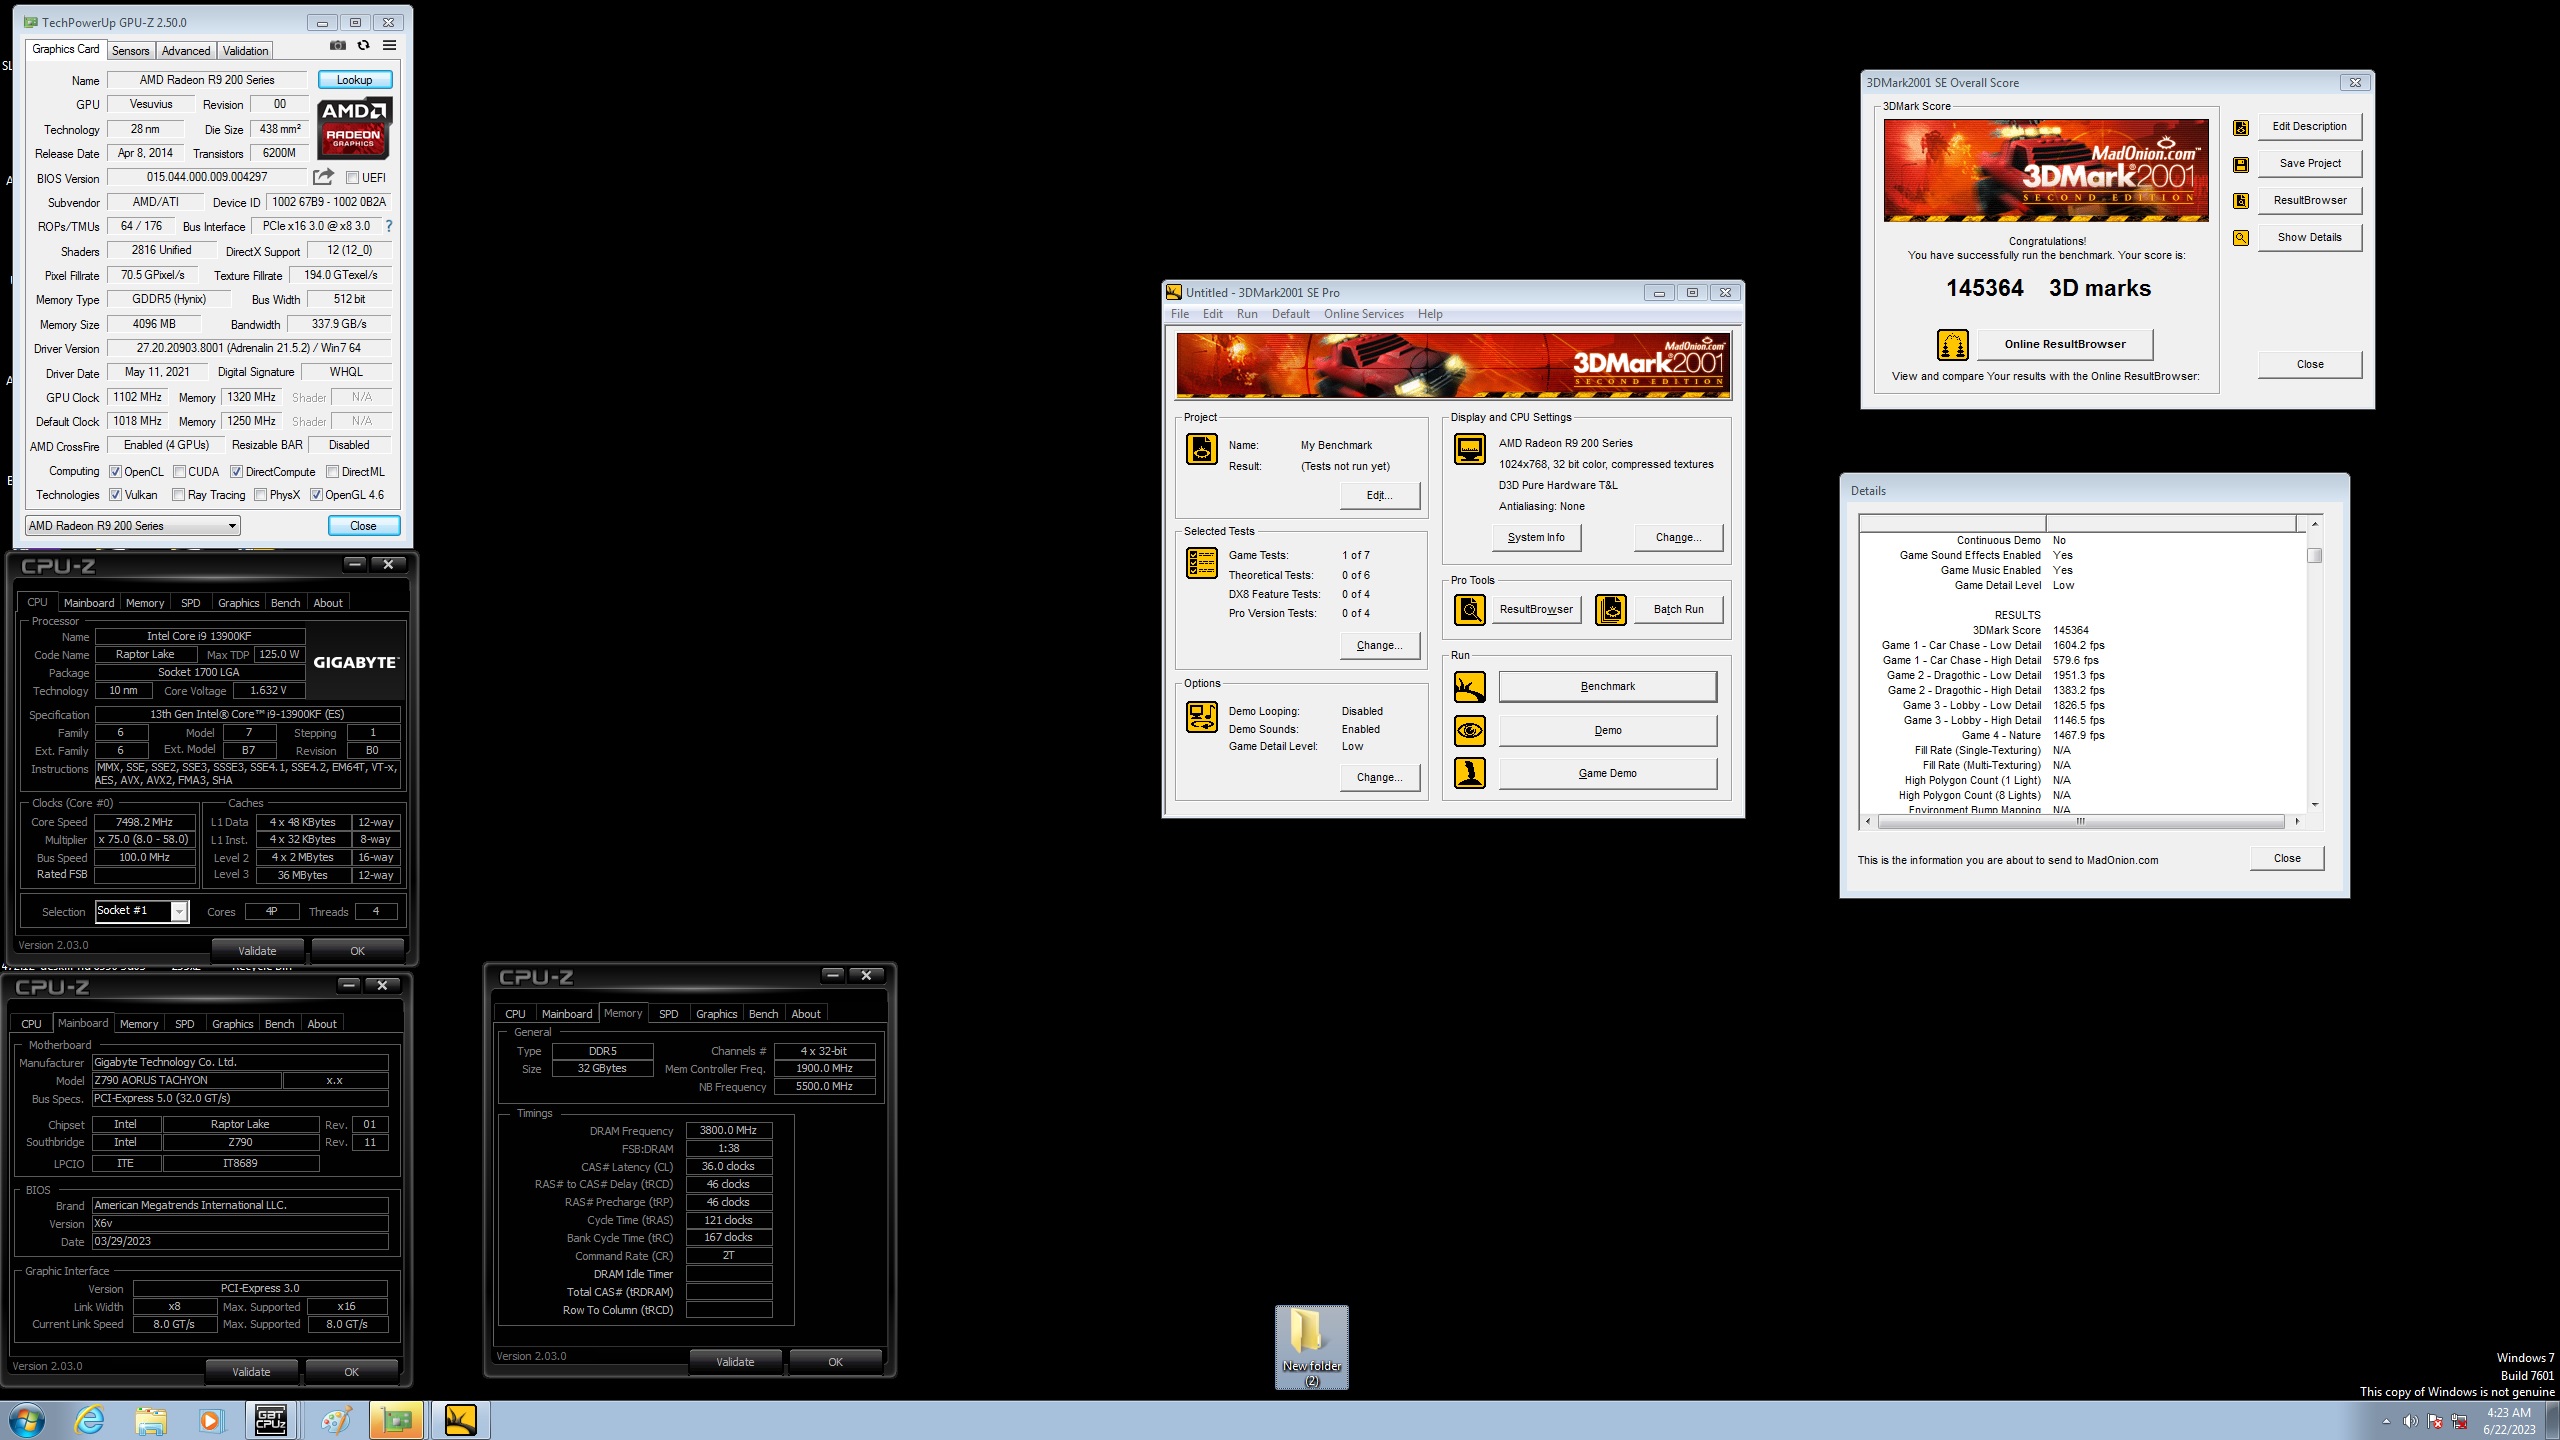Open the Windows Start menu
This screenshot has height=1440, width=2560.
coord(27,1420)
